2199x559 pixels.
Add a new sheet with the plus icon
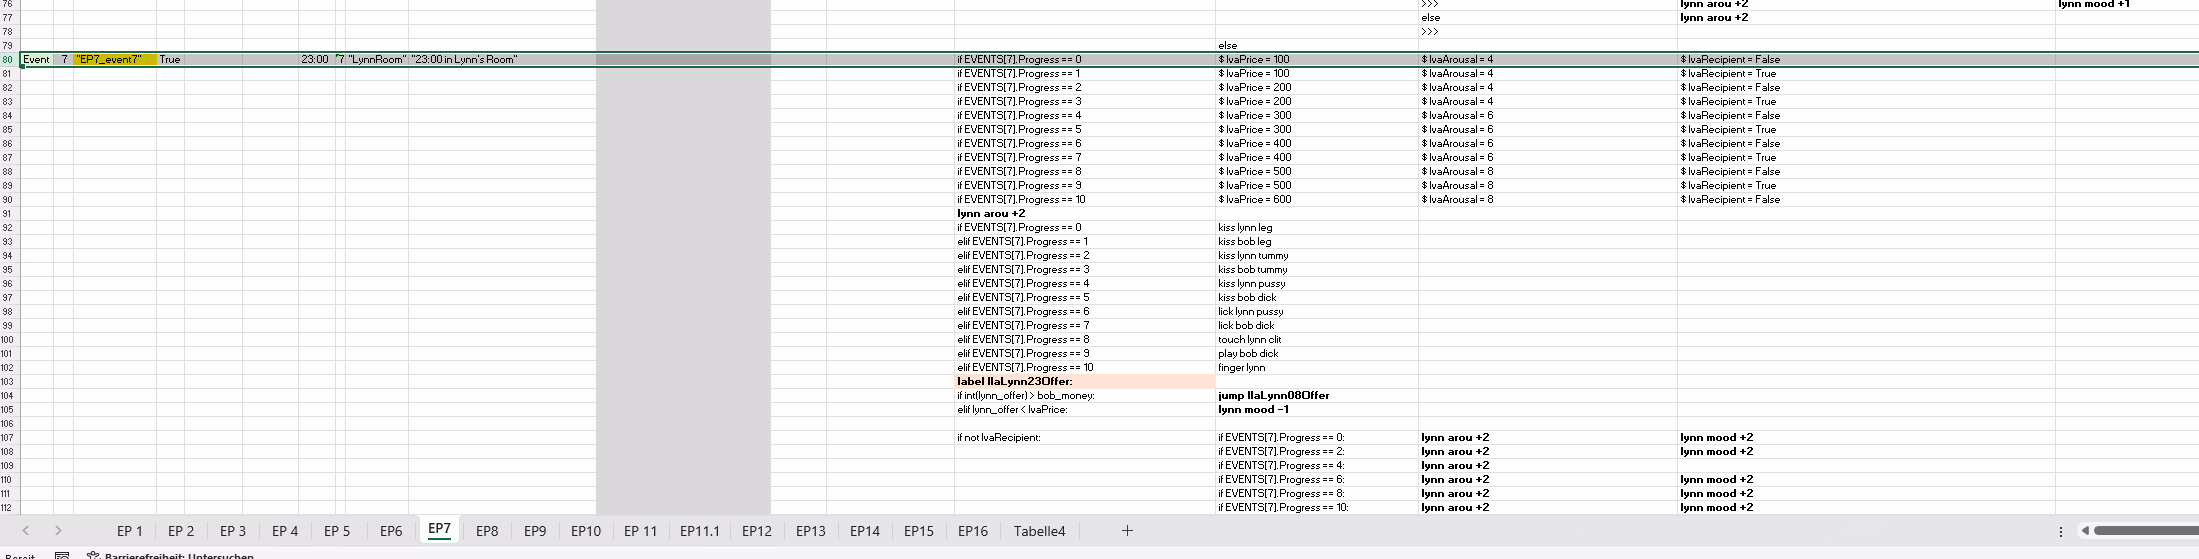[x=1127, y=531]
